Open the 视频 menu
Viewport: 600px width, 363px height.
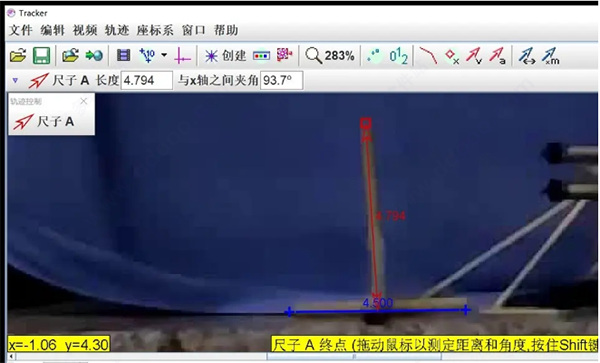[85, 30]
